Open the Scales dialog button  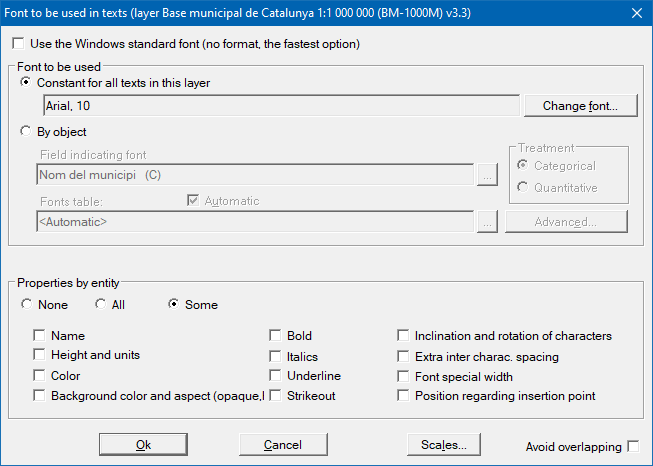click(x=444, y=444)
